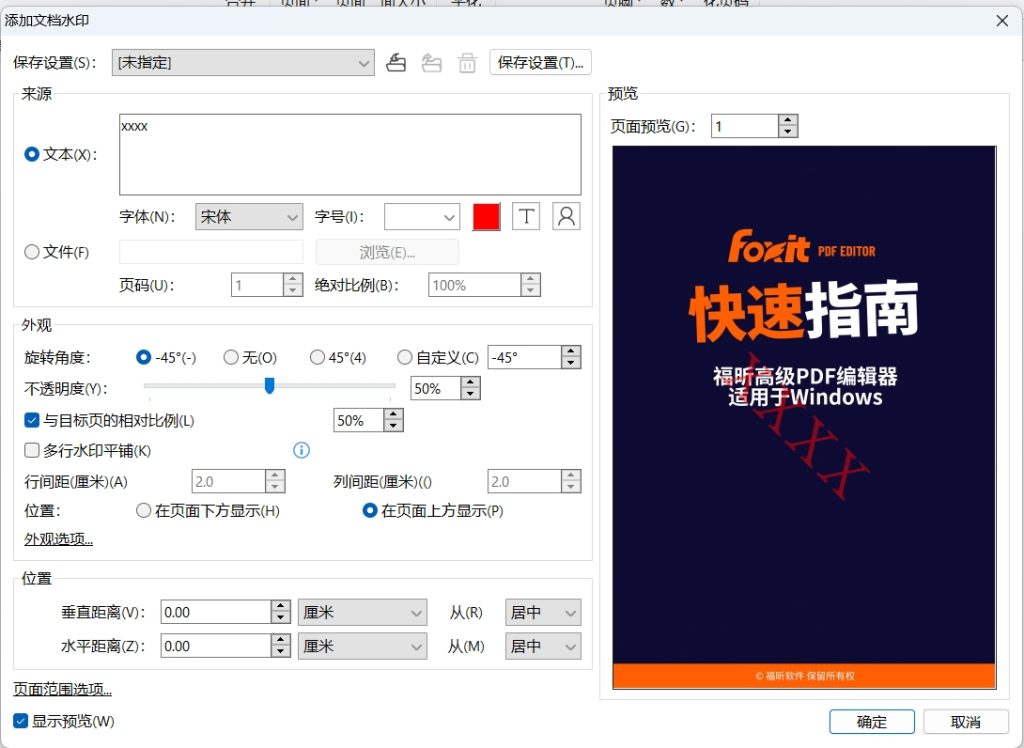Viewport: 1024px width, 748px height.
Task: Select the 文本(X) source radio button
Action: click(31, 154)
